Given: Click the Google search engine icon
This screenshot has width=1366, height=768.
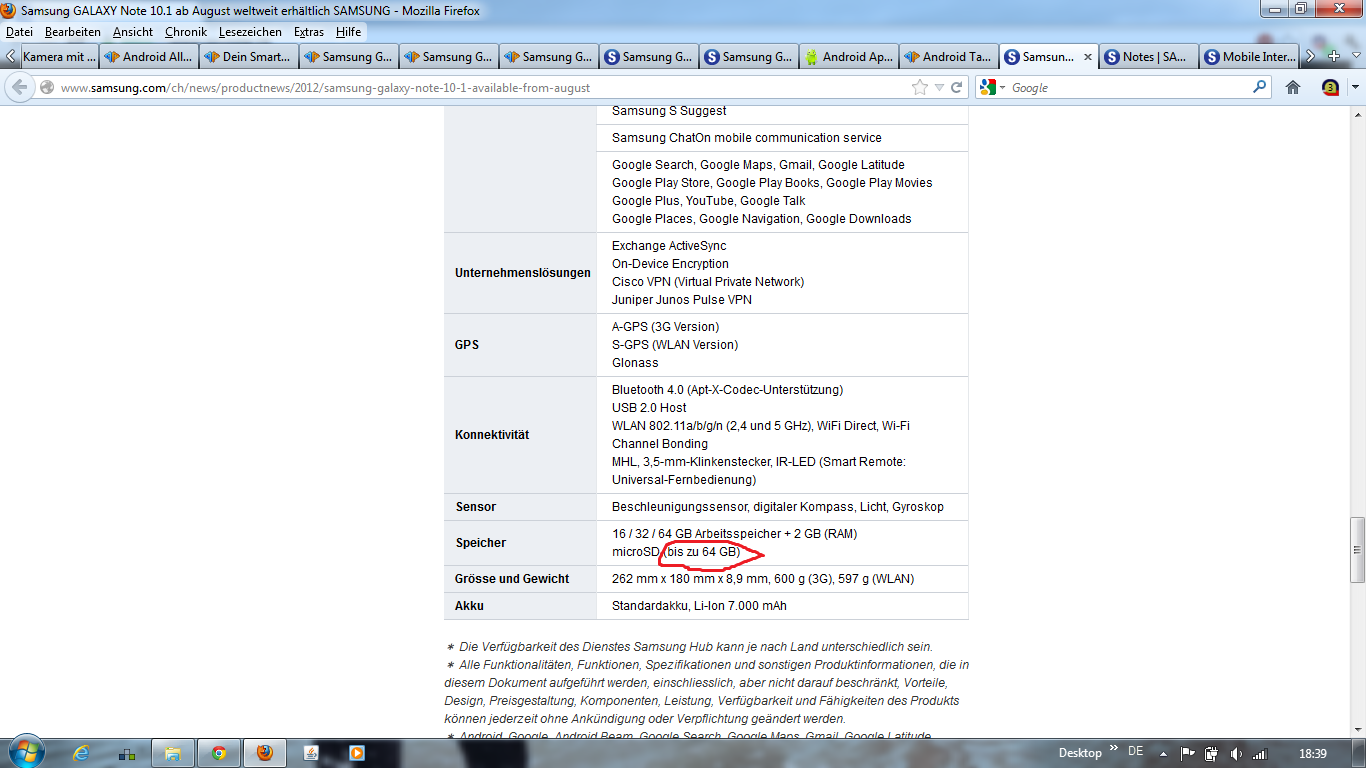Looking at the screenshot, I should tap(988, 87).
